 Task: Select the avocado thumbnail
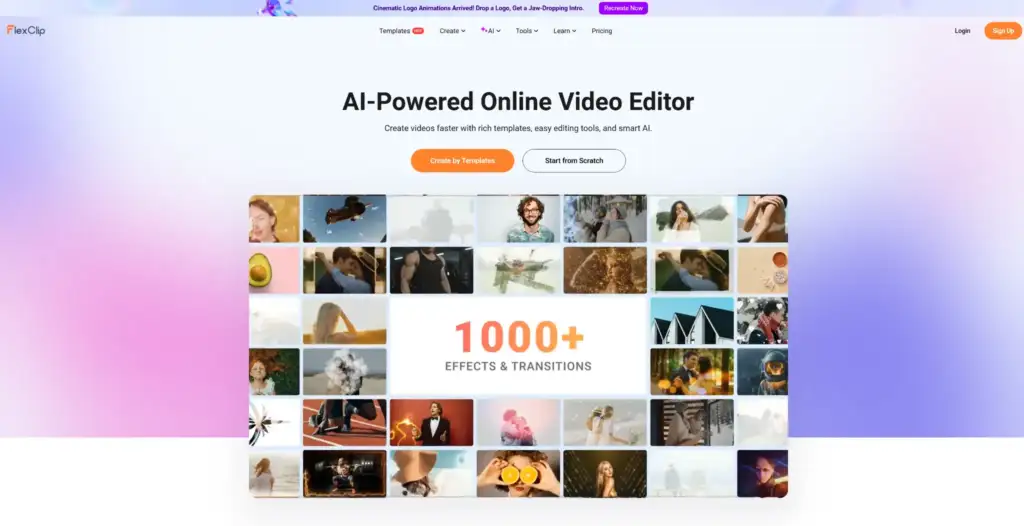pos(274,270)
